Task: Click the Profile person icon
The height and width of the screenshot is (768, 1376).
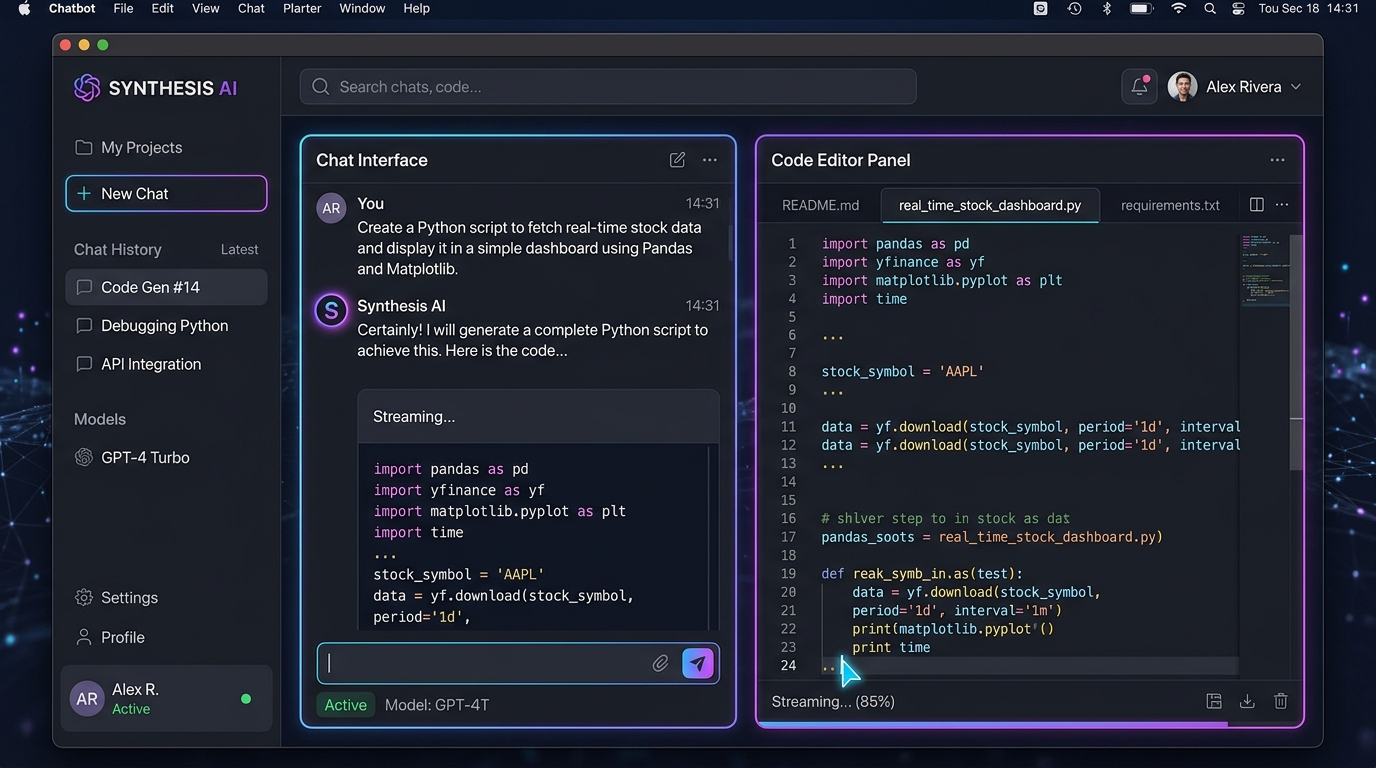Action: 84,637
